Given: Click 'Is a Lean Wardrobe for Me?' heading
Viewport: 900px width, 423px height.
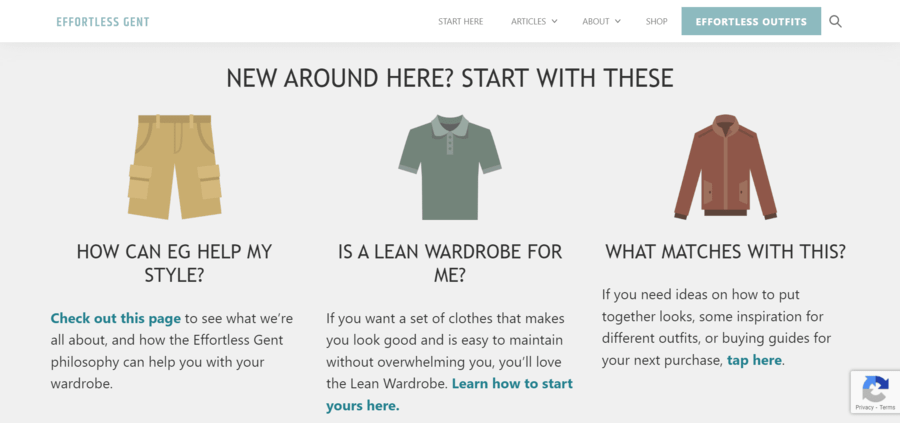Looking at the screenshot, I should 450,263.
